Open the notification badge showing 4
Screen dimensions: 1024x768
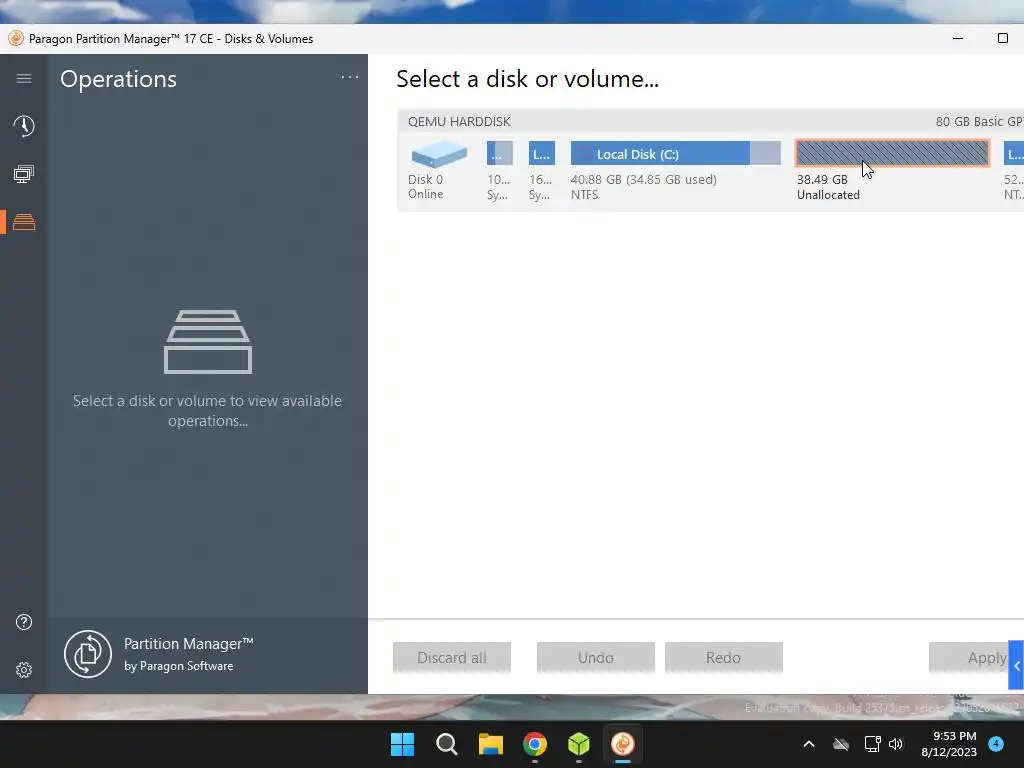(996, 744)
